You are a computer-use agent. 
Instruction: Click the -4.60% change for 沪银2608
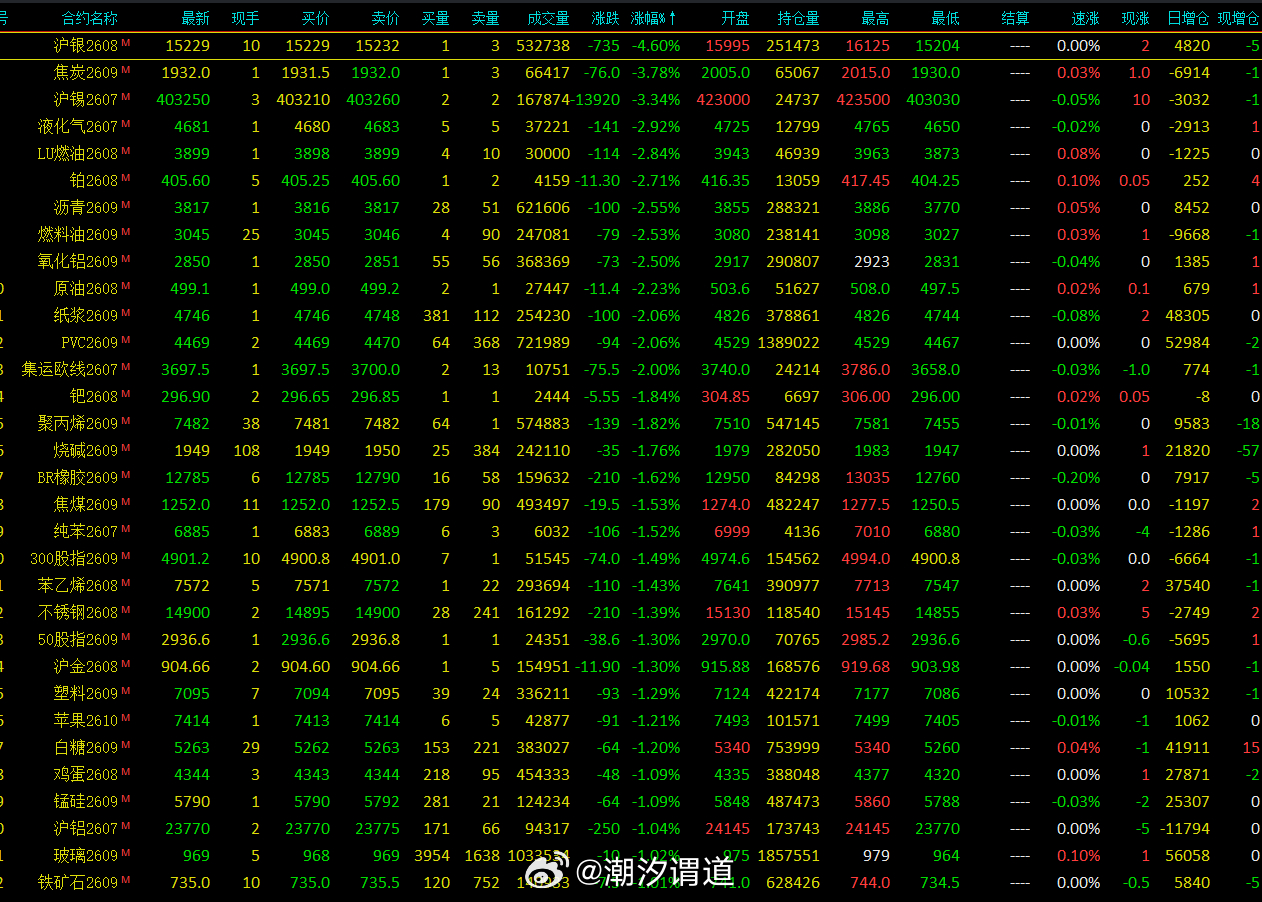point(658,45)
